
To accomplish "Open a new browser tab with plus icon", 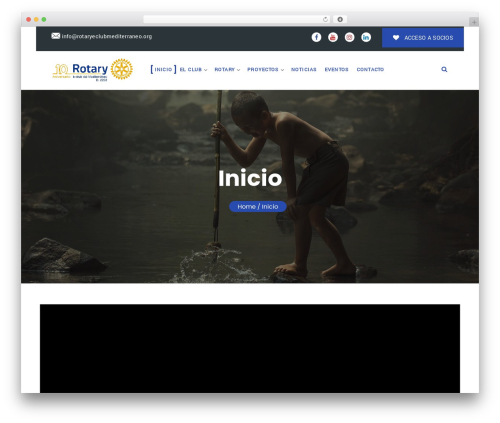I will [474, 22].
